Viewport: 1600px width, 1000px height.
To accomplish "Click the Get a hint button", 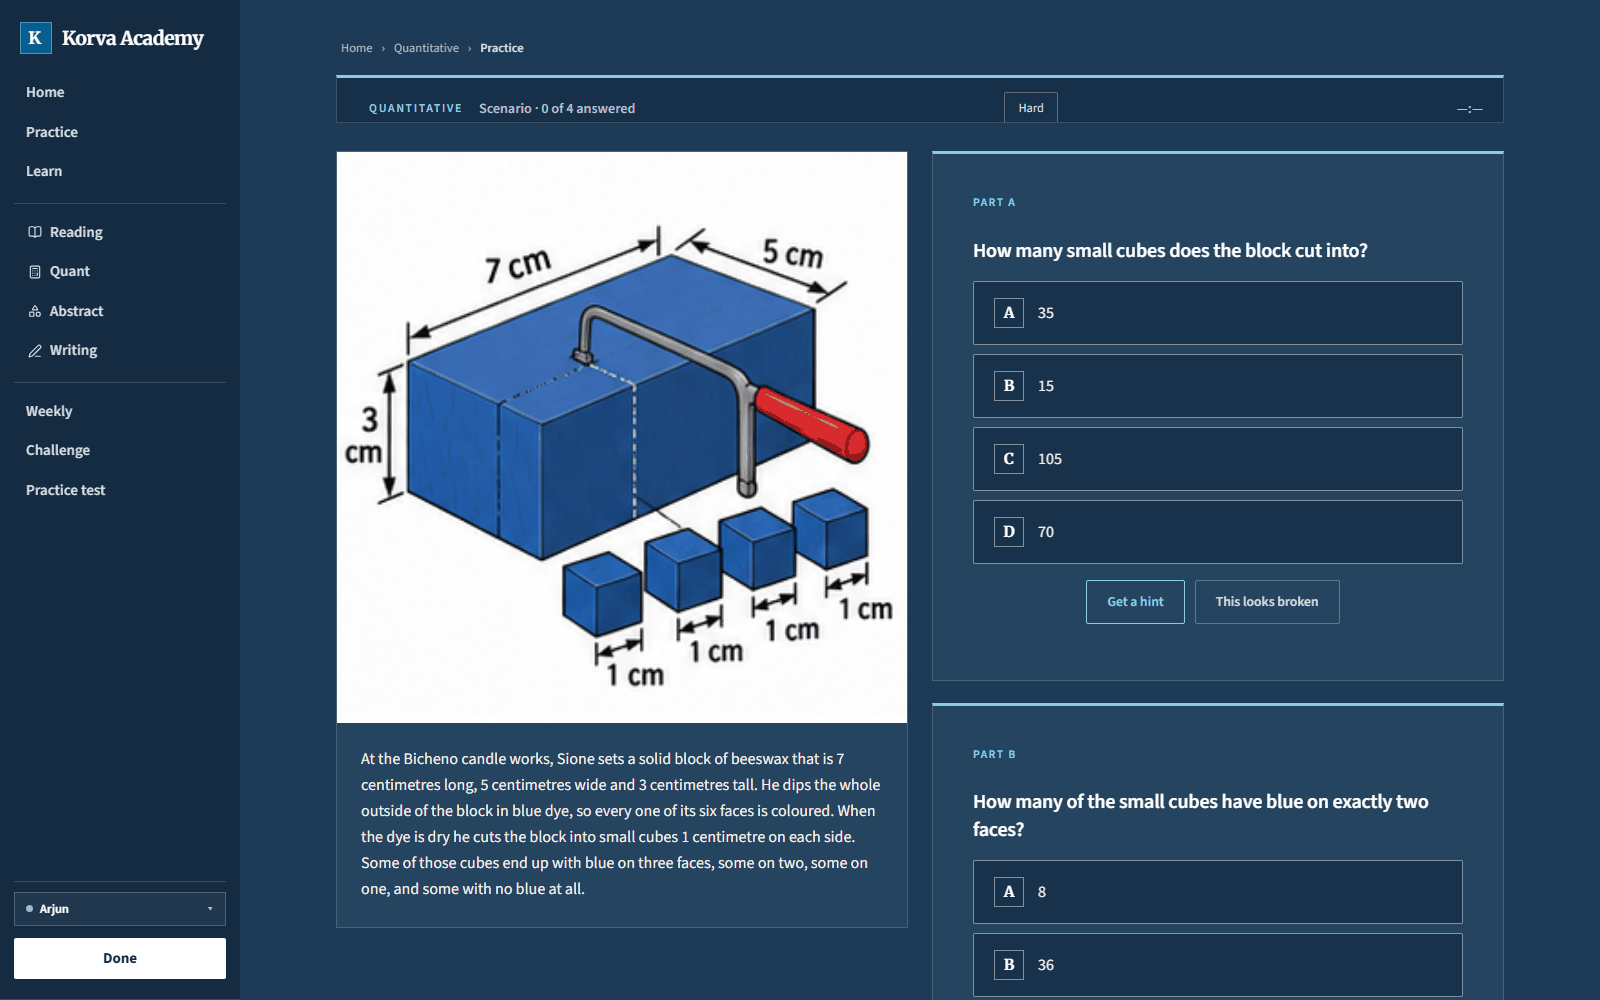I will pos(1135,602).
